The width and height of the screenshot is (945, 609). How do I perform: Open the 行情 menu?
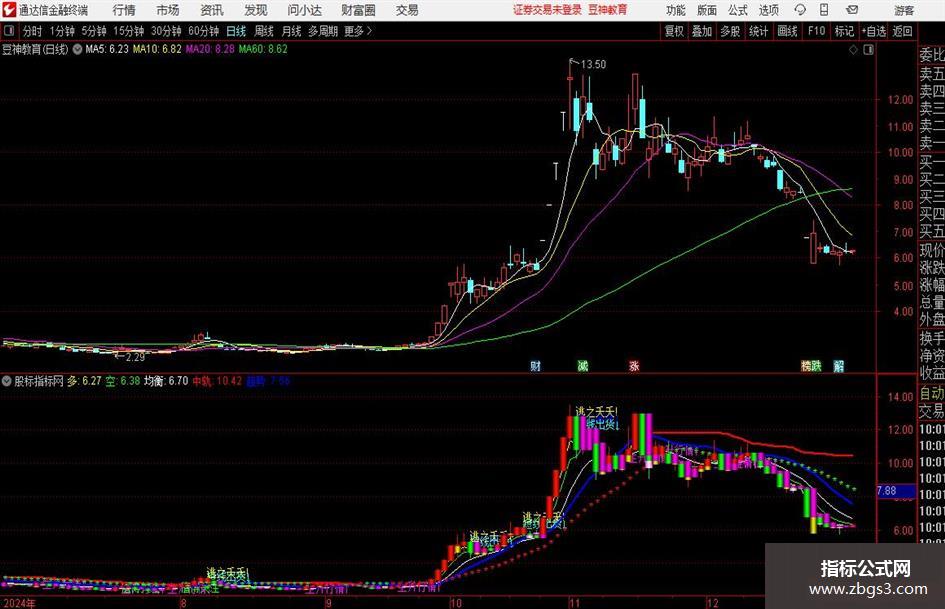(124, 10)
